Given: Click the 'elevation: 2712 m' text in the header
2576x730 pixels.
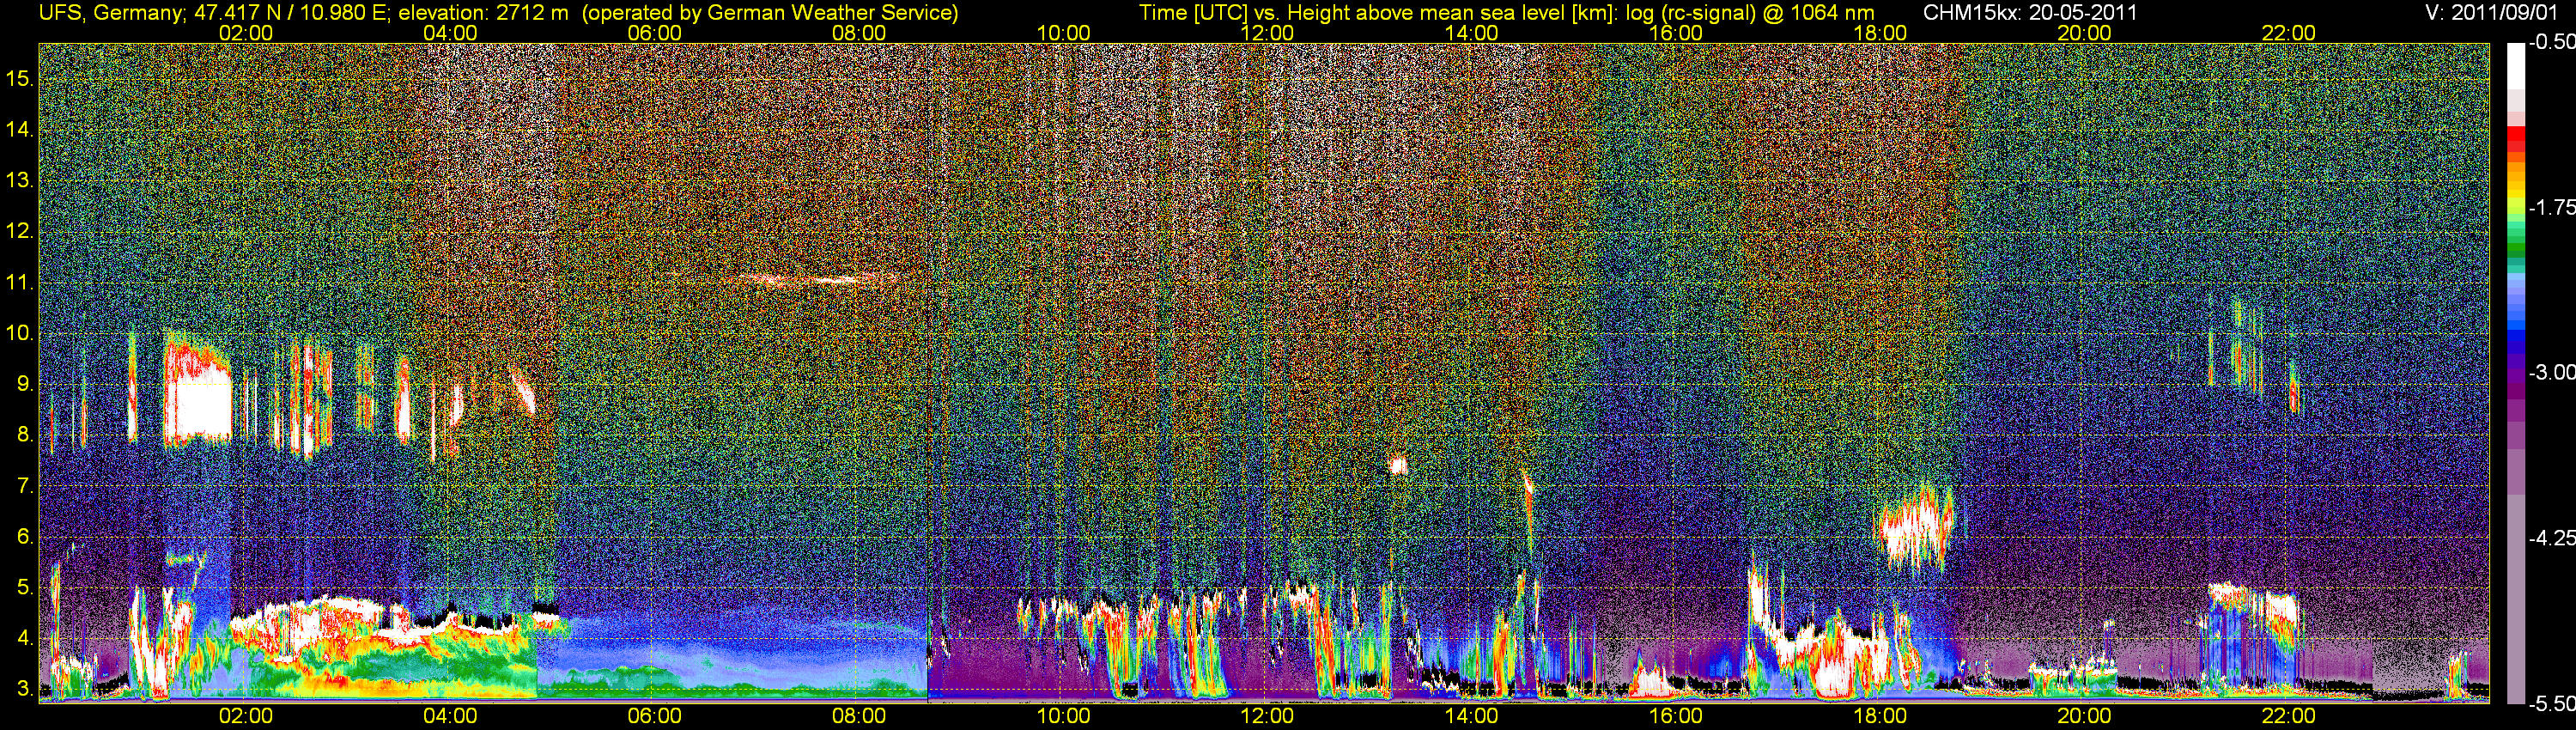Looking at the screenshot, I should click(x=483, y=12).
